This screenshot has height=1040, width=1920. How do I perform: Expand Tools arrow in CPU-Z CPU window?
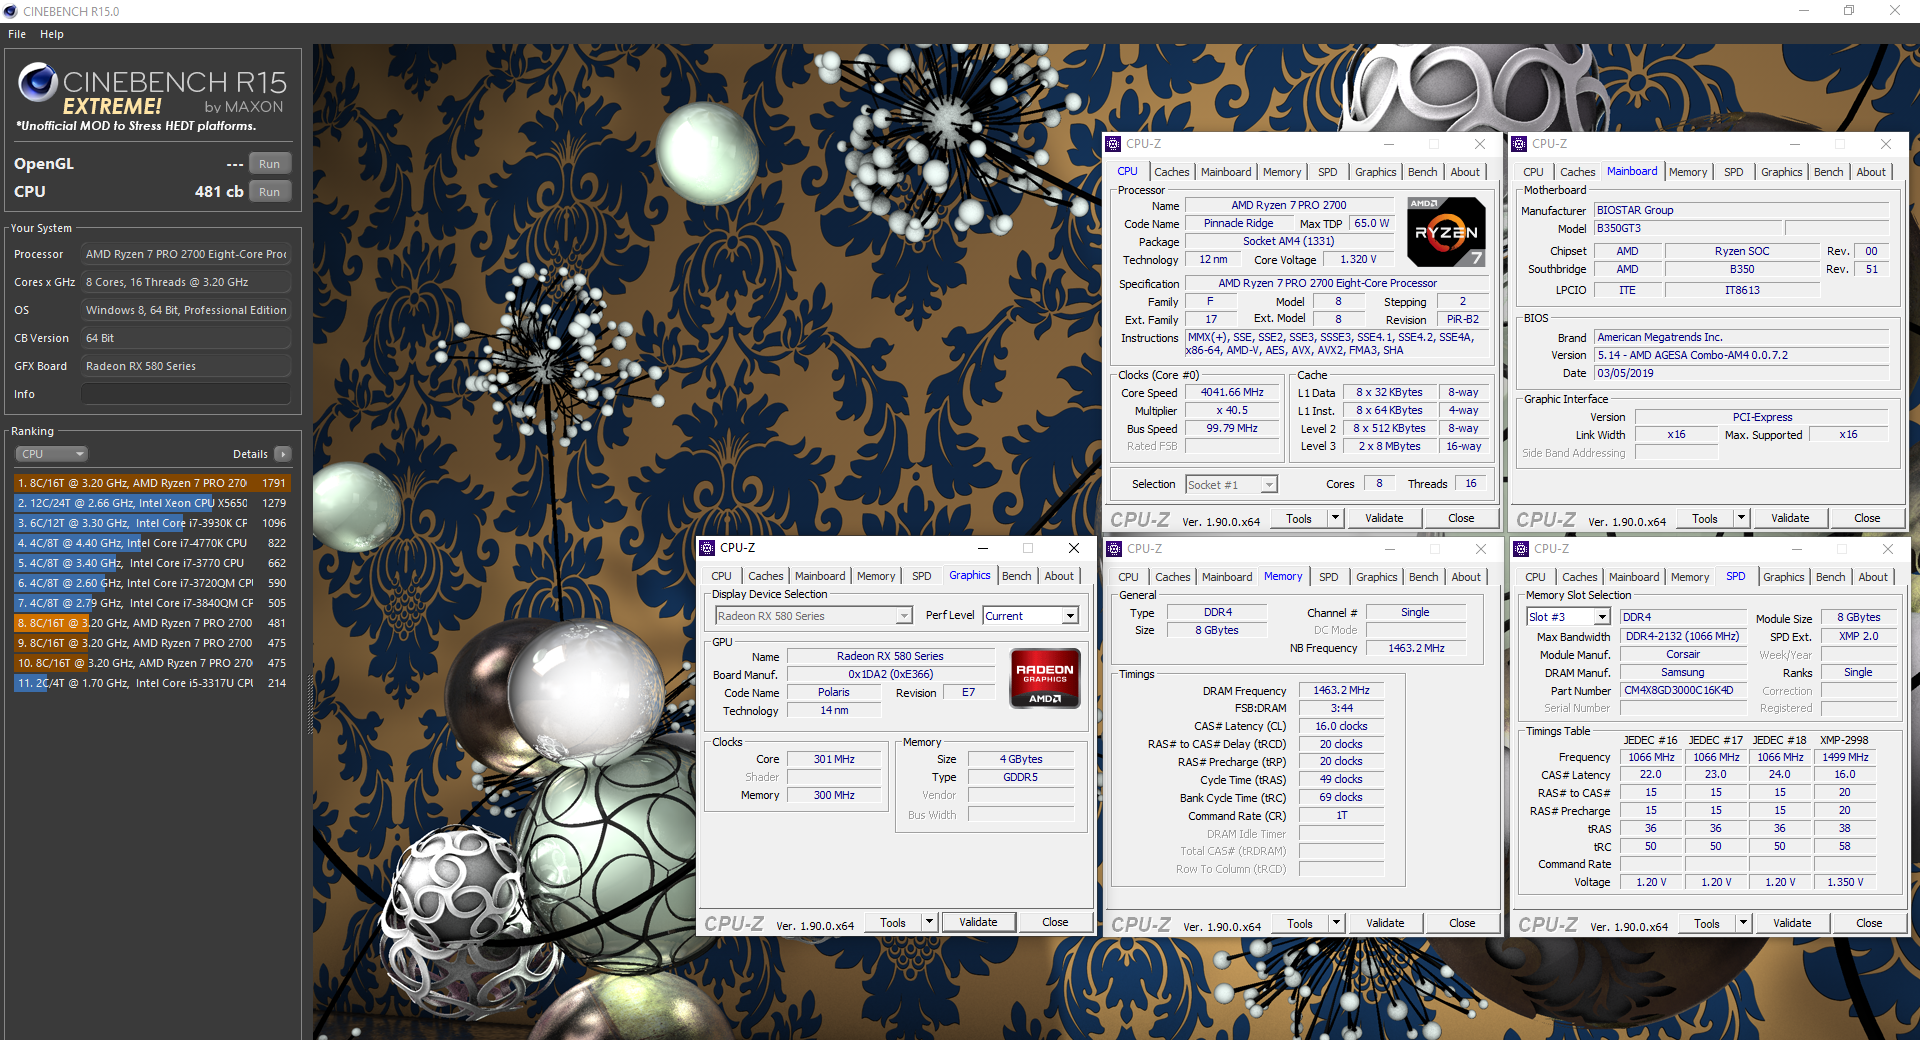1335,518
